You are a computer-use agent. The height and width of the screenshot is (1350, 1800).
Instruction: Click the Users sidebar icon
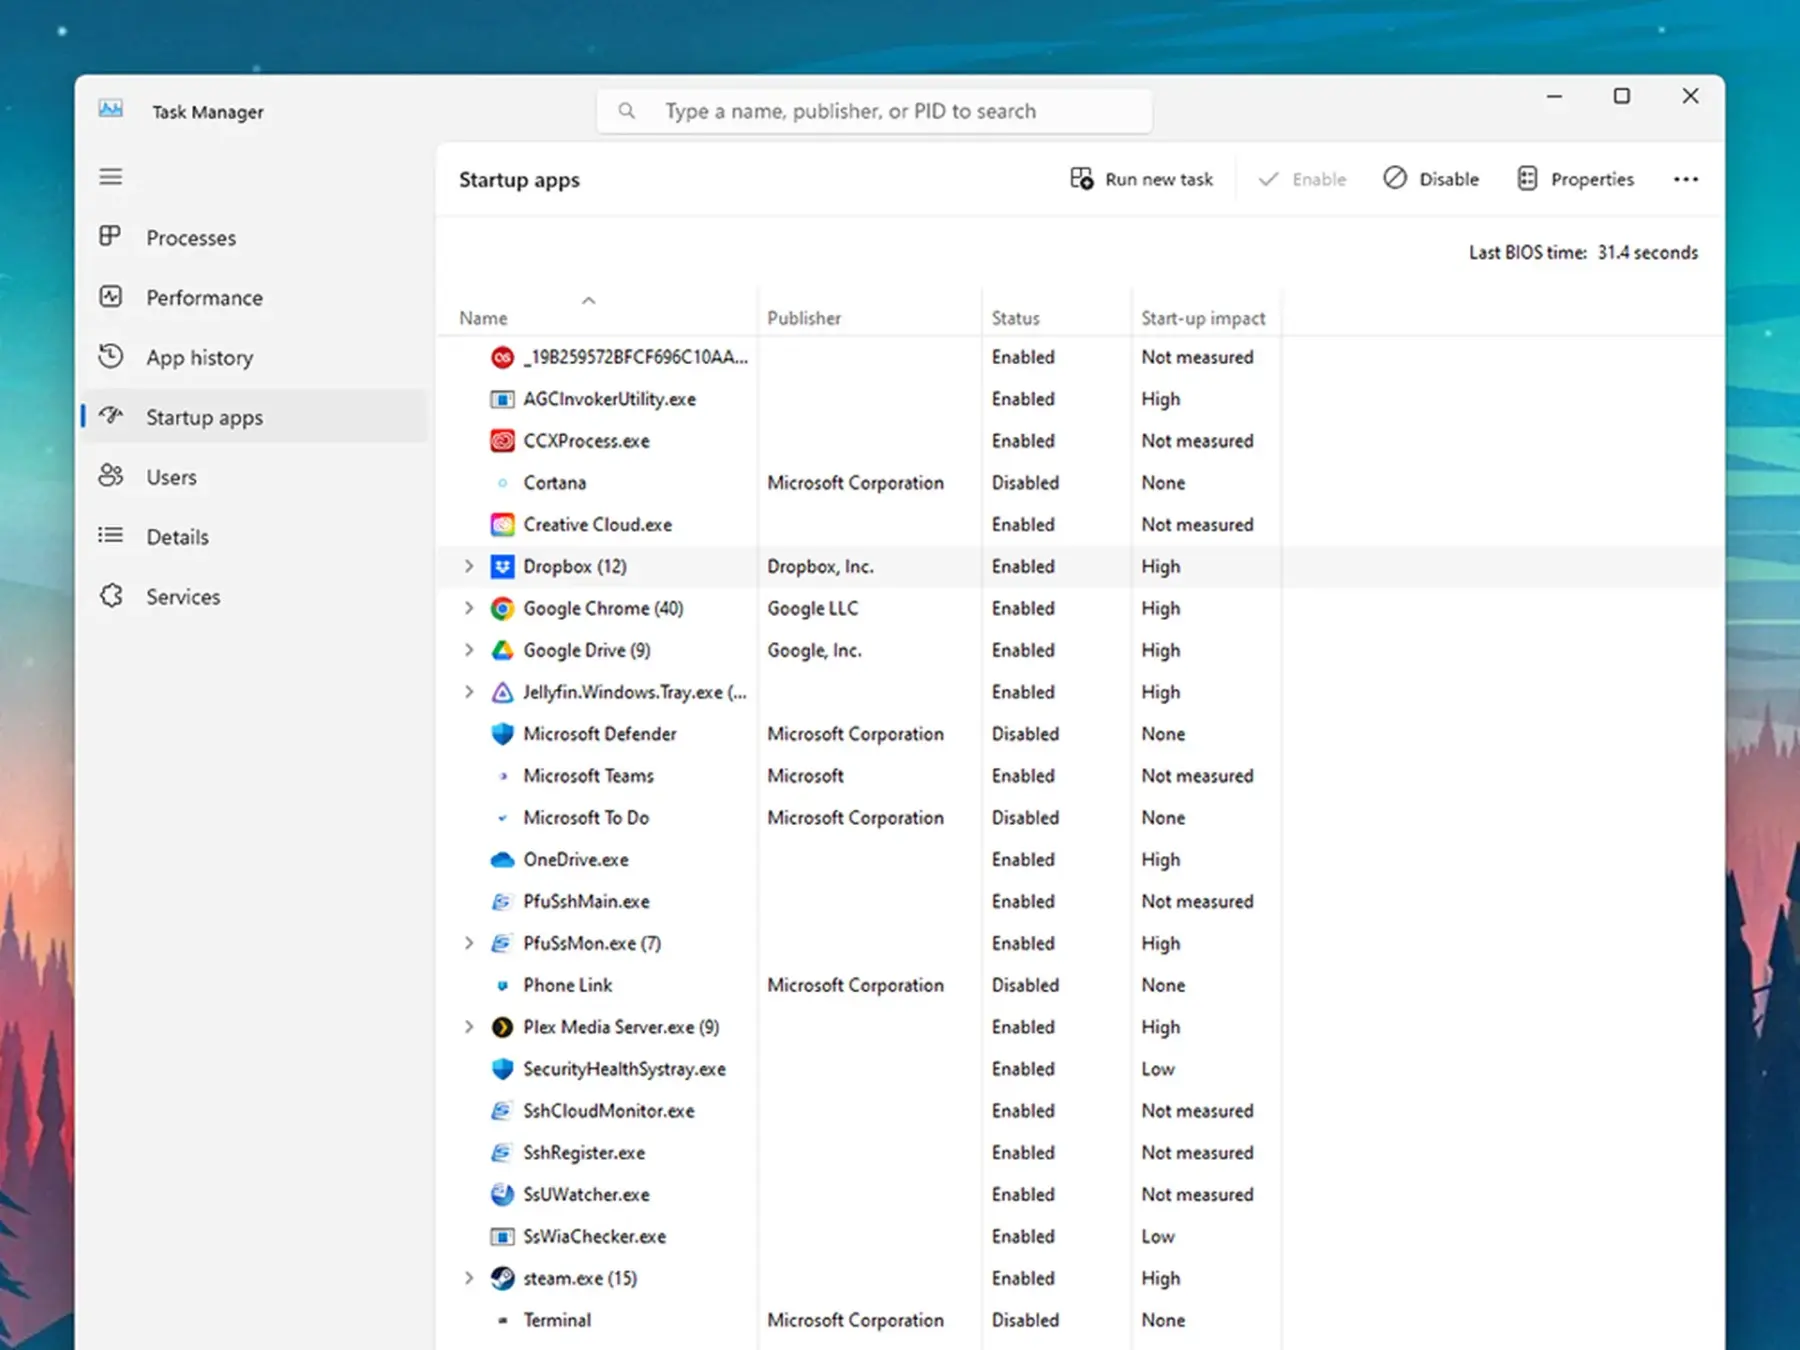pos(111,476)
